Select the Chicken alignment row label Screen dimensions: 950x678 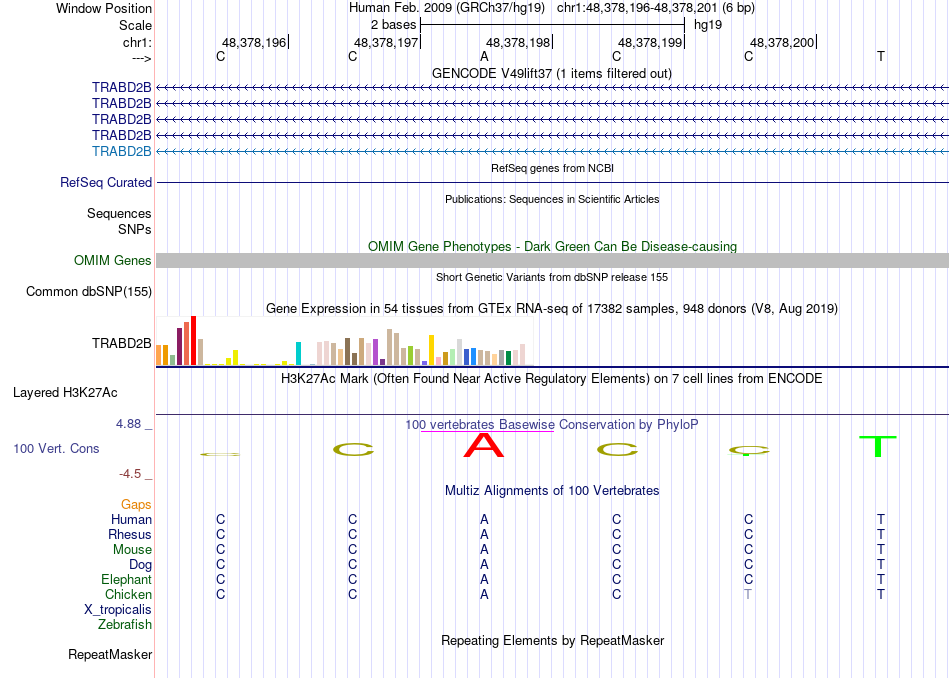click(128, 594)
